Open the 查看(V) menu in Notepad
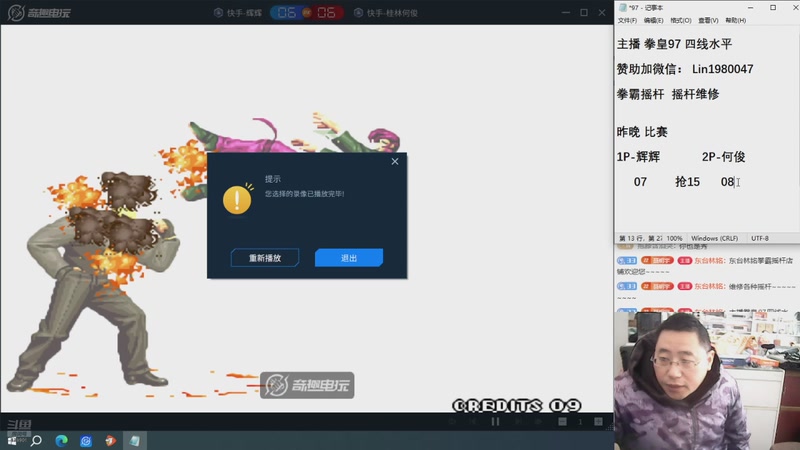This screenshot has height=450, width=800. coord(708,20)
